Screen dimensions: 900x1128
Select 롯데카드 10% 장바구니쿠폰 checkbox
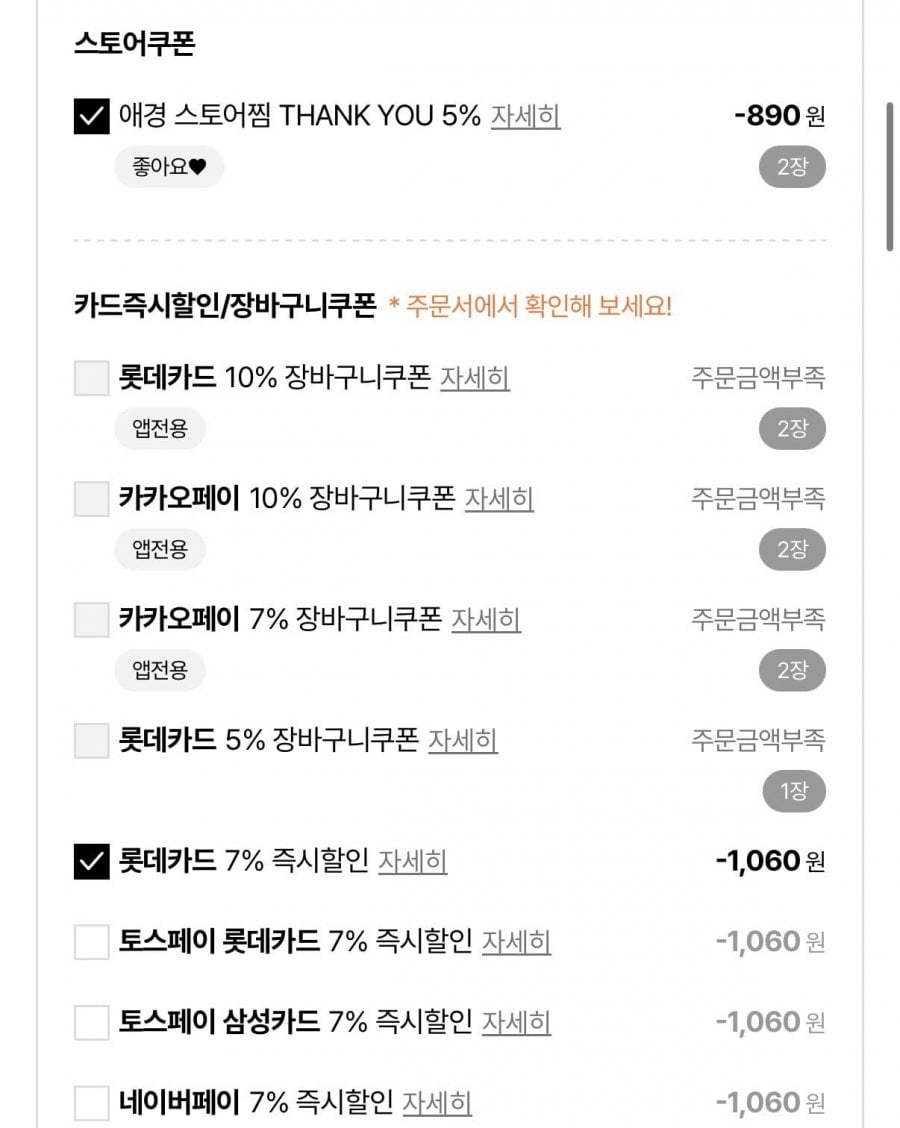91,379
